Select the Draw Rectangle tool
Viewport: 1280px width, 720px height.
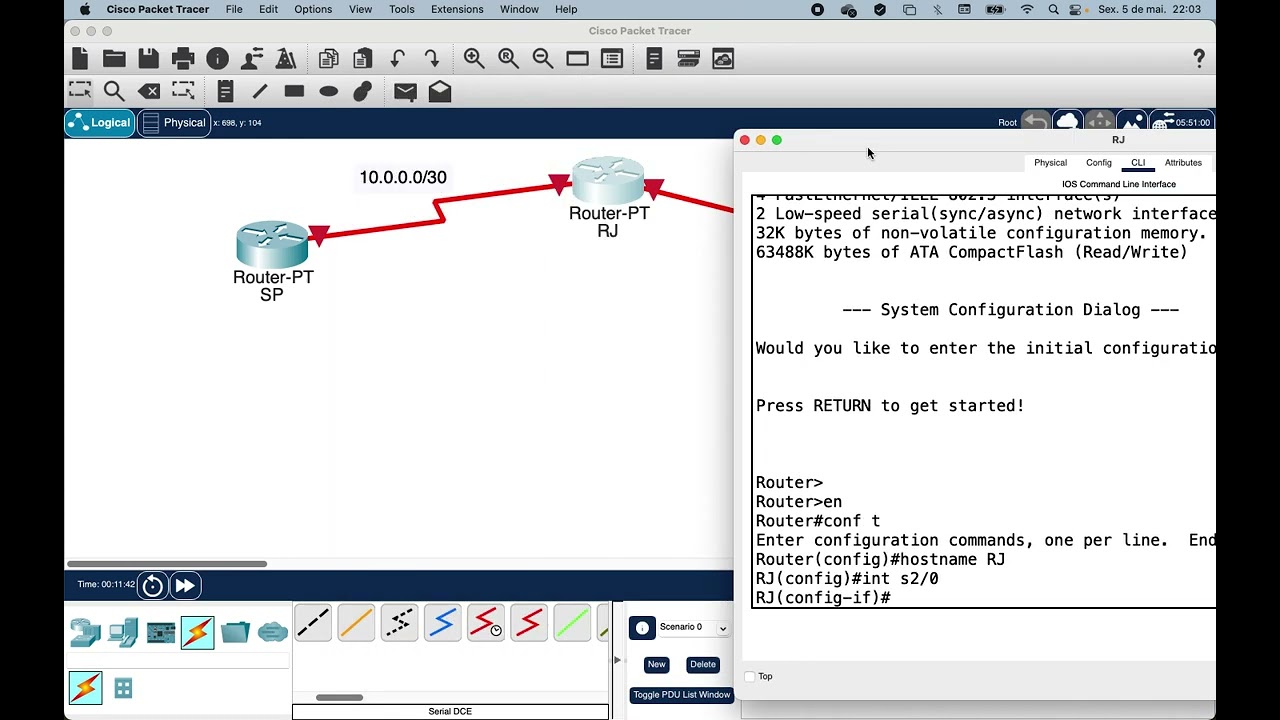click(x=294, y=91)
